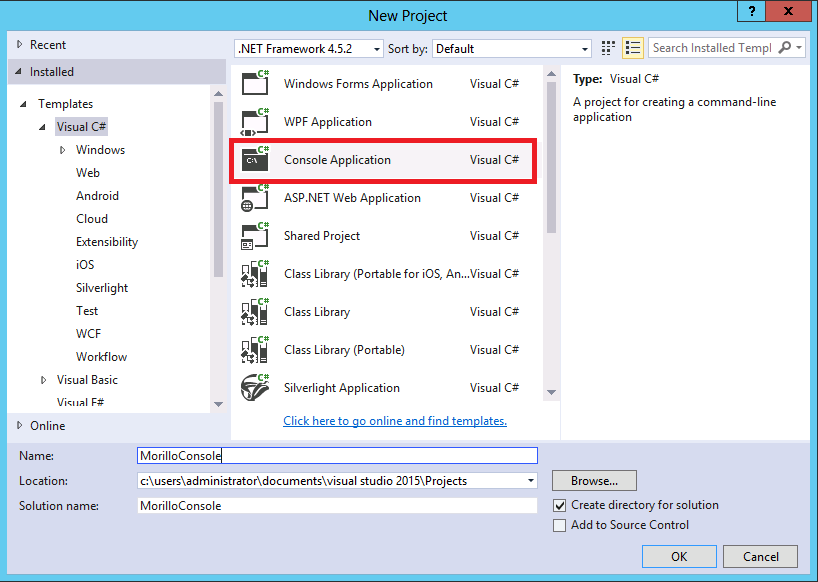Switch to medium icons list view

633,48
